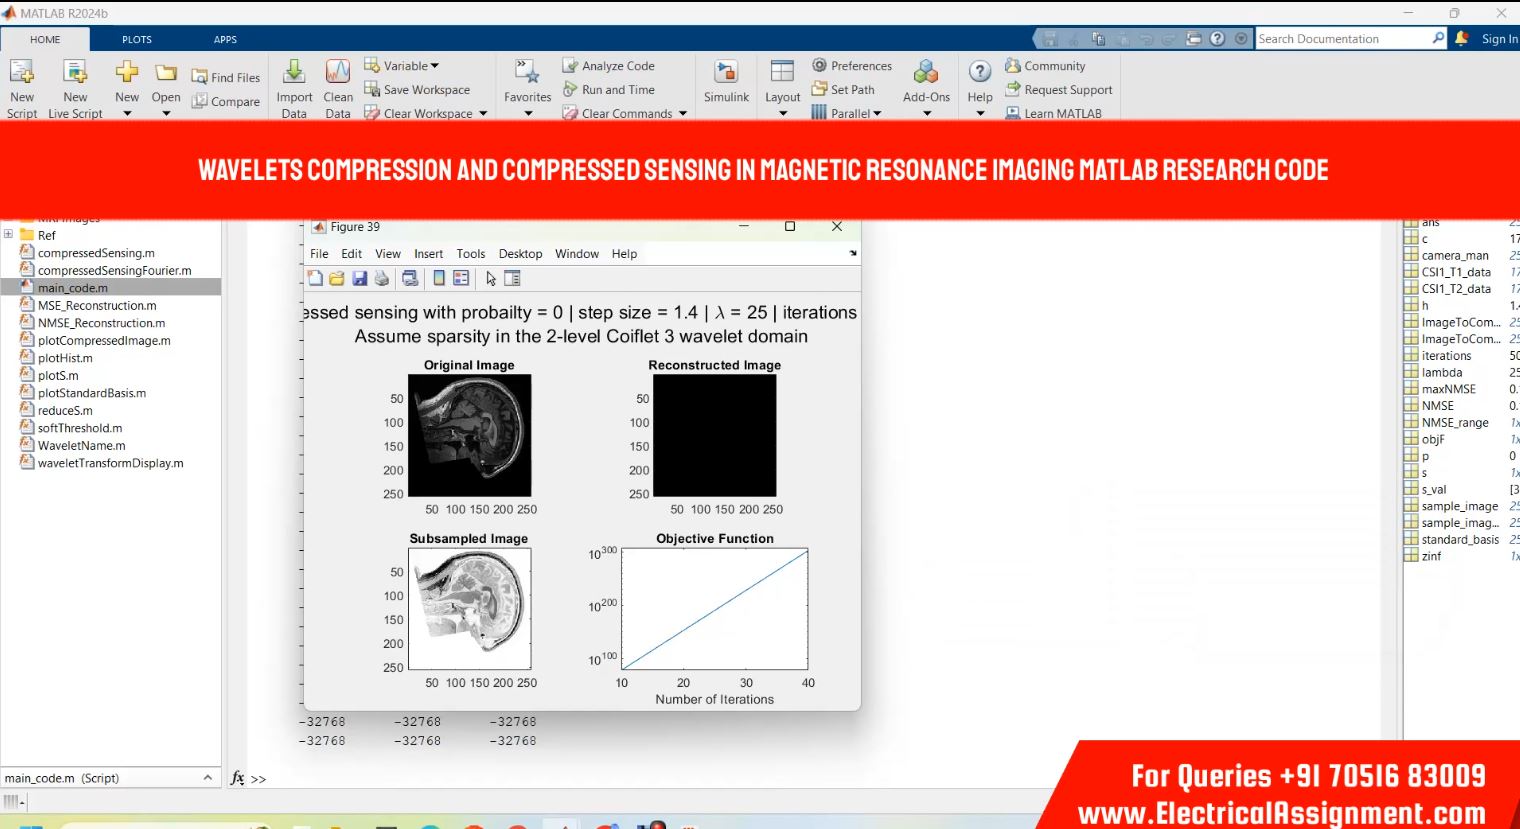
Task: Expand Clear Commands dropdown arrow
Action: 683,113
